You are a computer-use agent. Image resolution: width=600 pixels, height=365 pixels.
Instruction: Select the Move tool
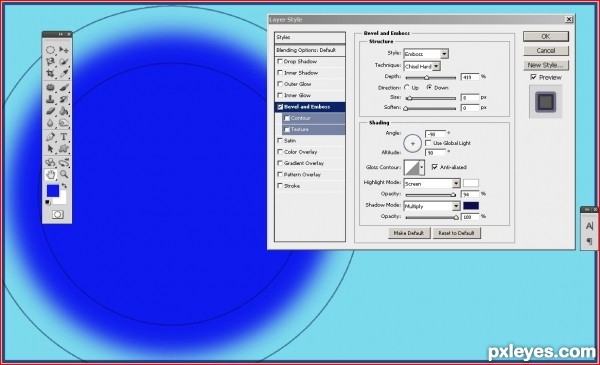coord(64,50)
